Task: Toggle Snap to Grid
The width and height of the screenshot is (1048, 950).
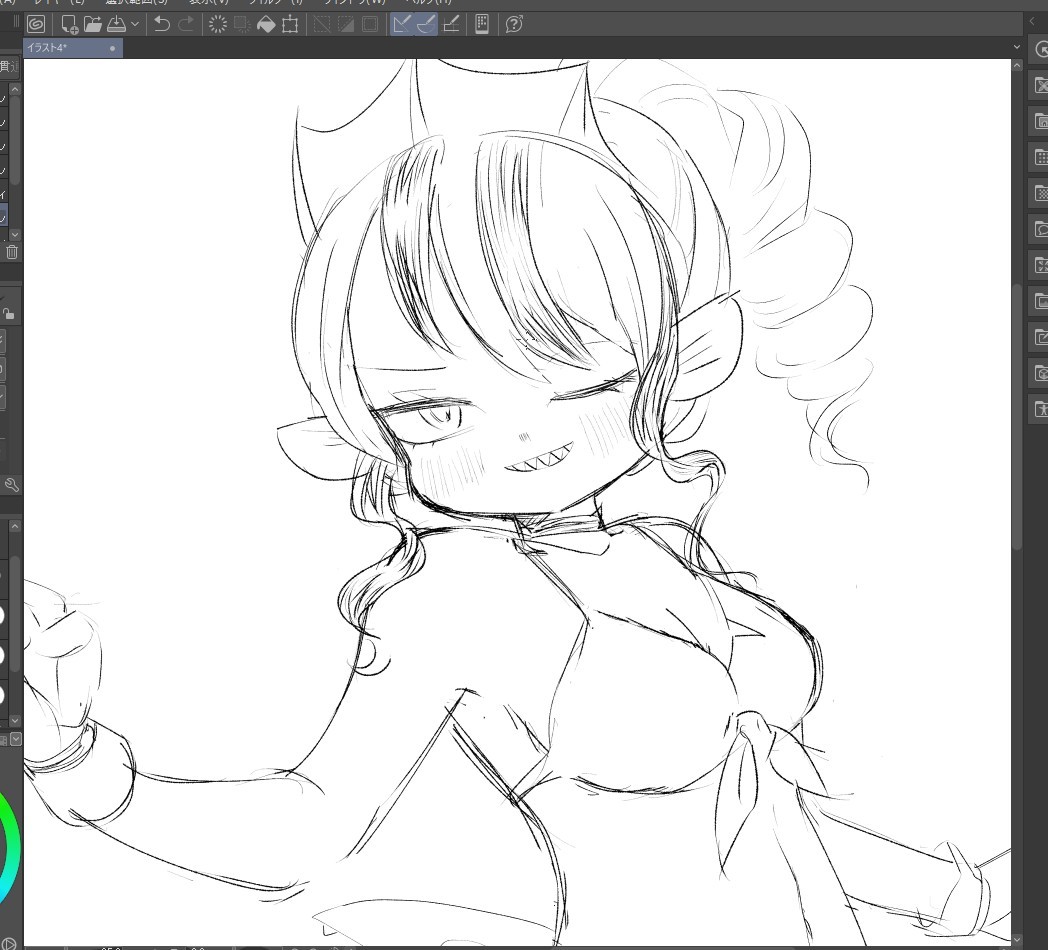Action: tap(451, 25)
